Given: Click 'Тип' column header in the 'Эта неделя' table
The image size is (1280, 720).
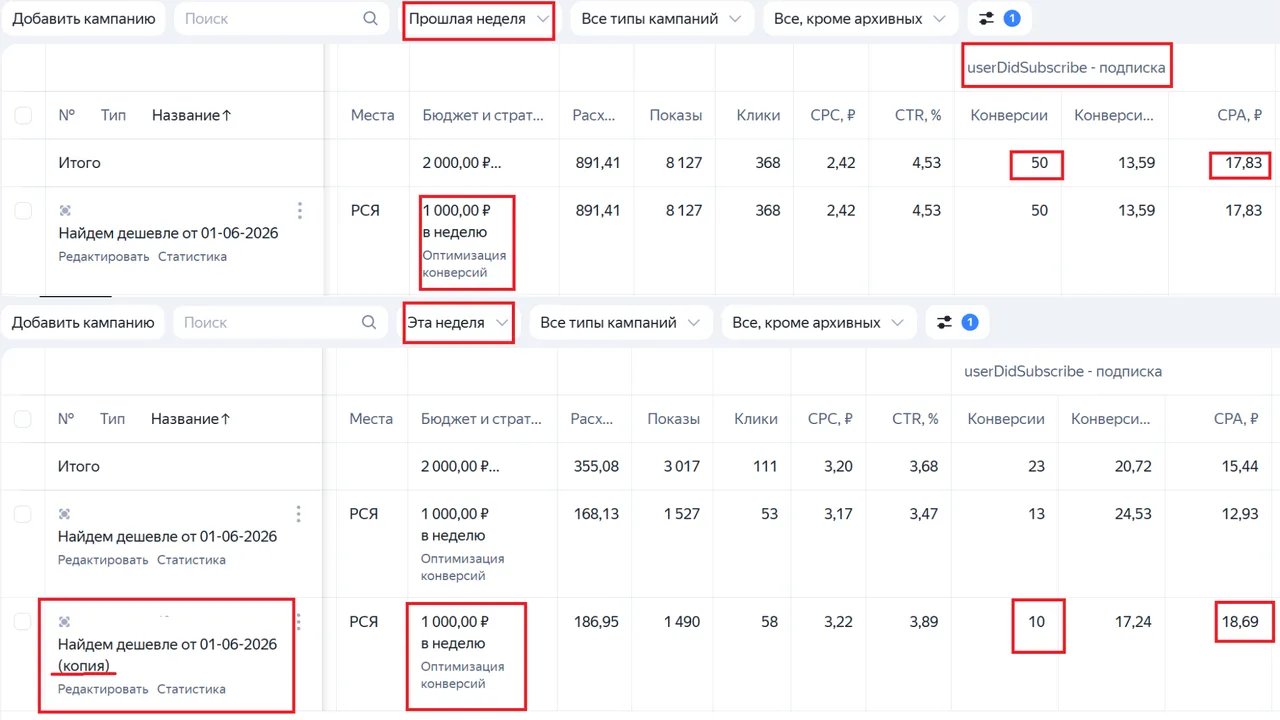Looking at the screenshot, I should tap(112, 419).
